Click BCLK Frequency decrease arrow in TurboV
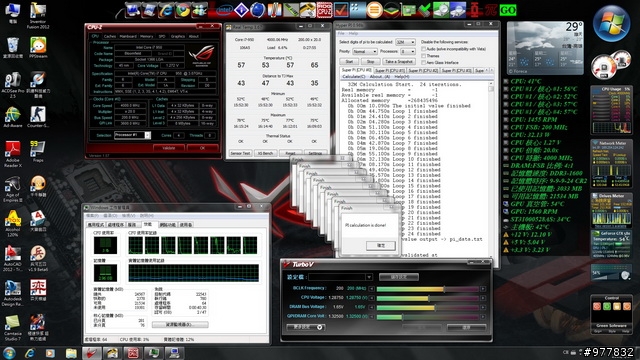This screenshot has height=360, width=640. click(x=371, y=289)
